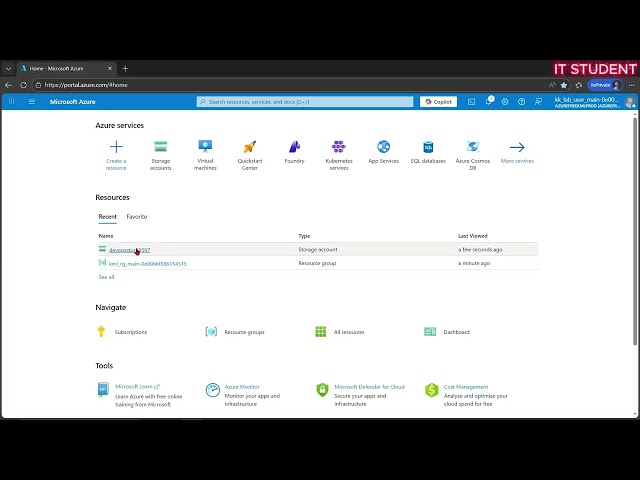Open Foundry service

tap(294, 152)
